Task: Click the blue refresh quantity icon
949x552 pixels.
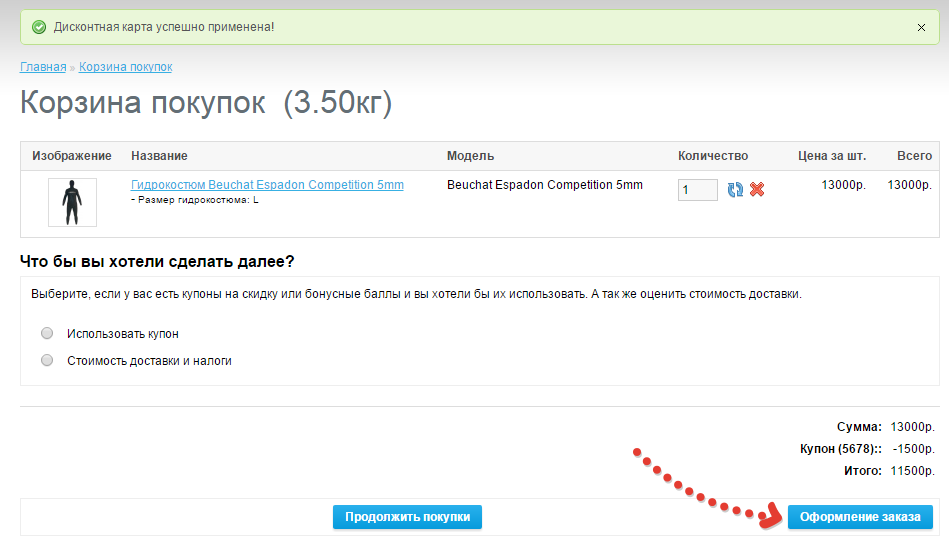Action: [735, 189]
